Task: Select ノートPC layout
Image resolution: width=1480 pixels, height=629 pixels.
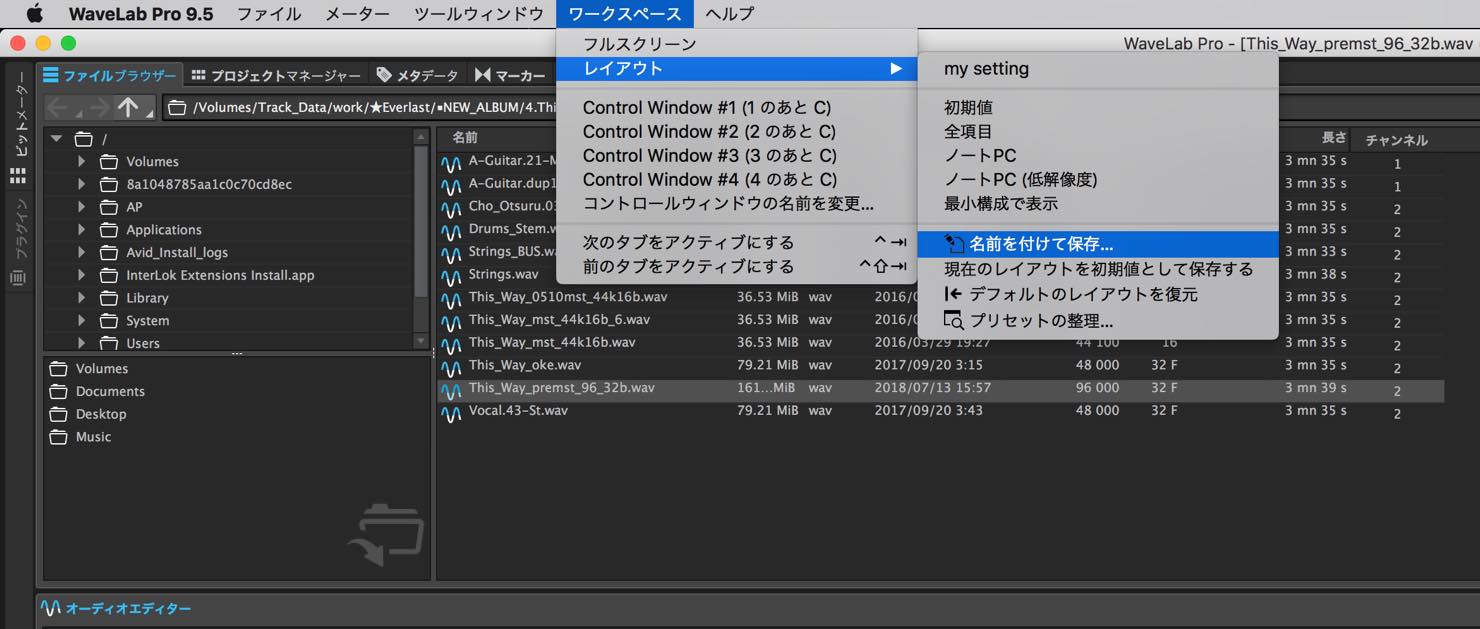Action: pyautogui.click(x=1098, y=155)
